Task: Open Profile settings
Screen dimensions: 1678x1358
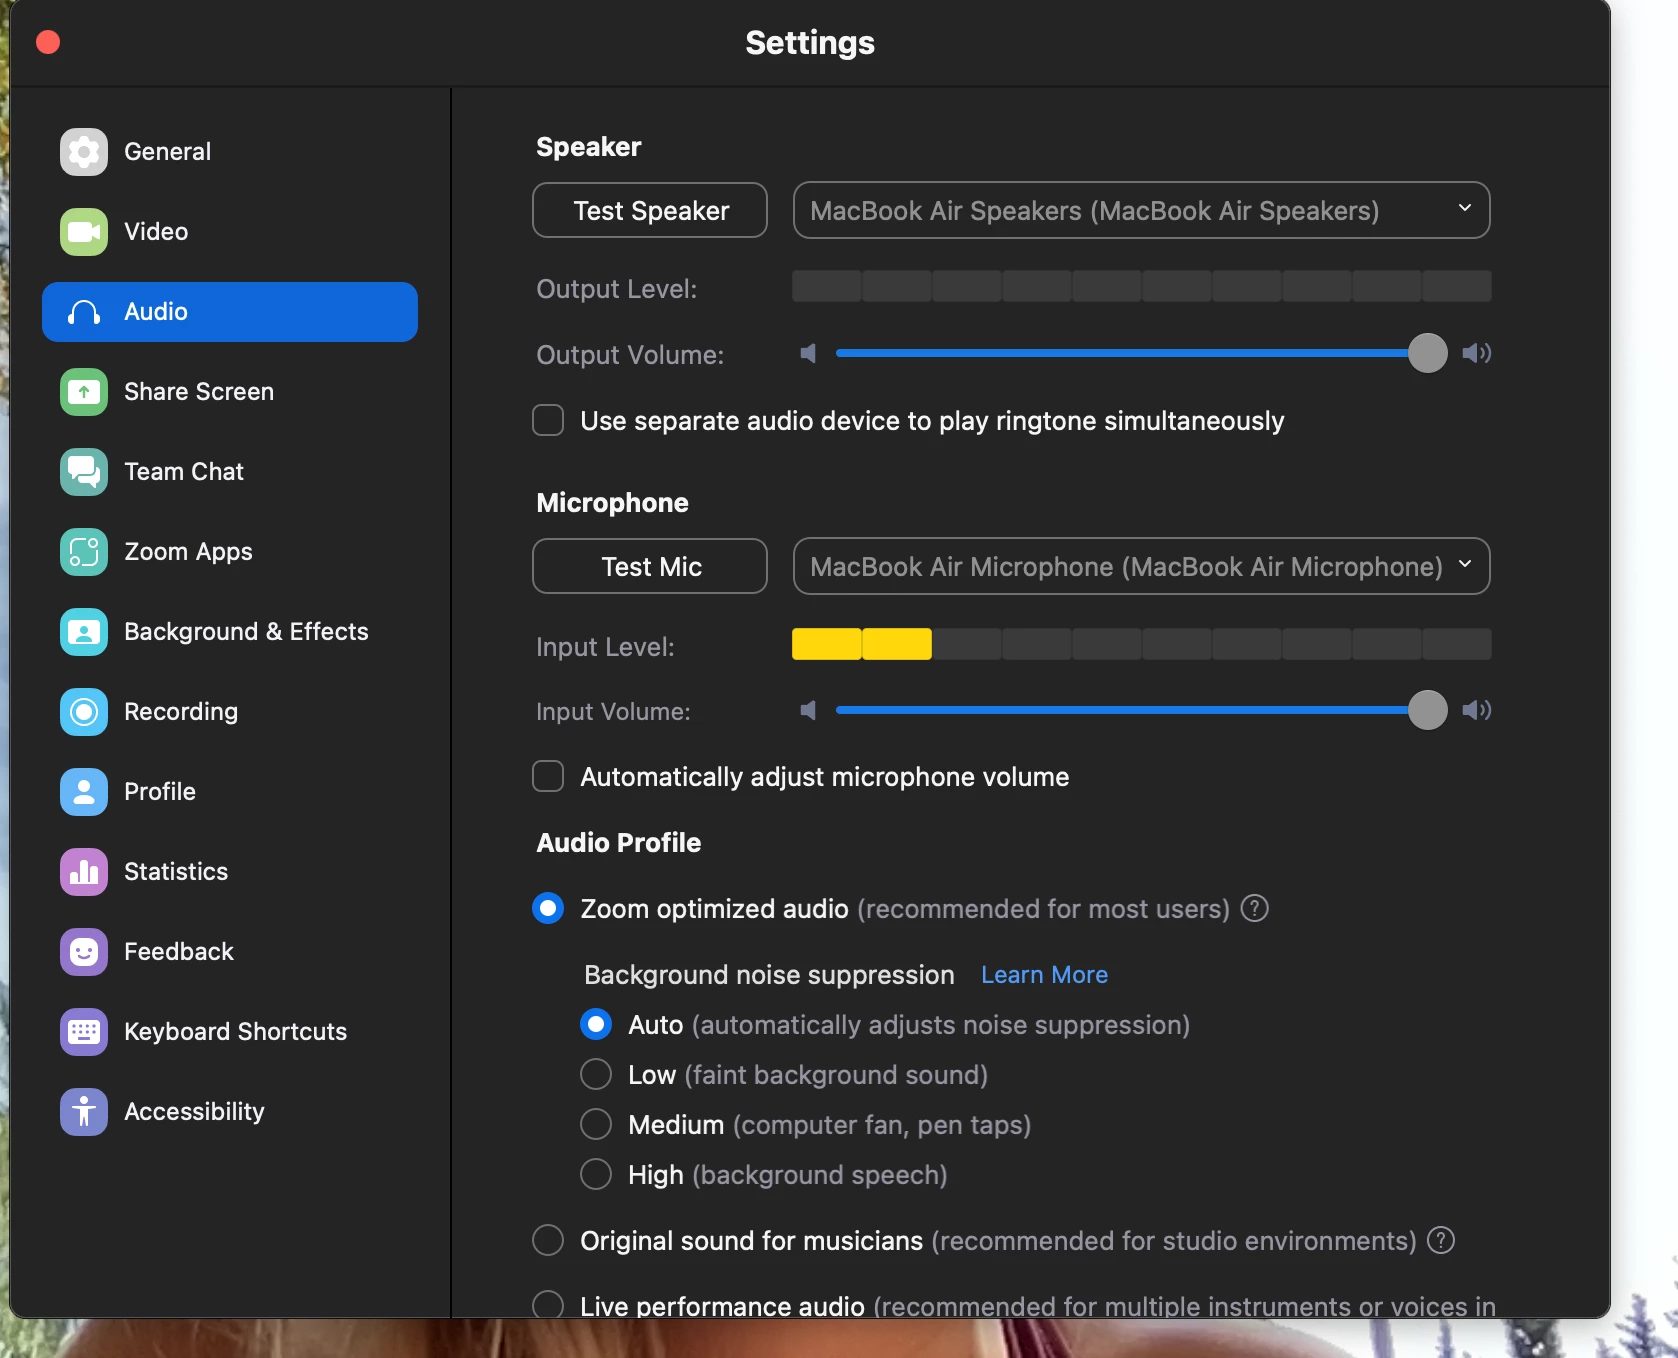Action: 230,792
